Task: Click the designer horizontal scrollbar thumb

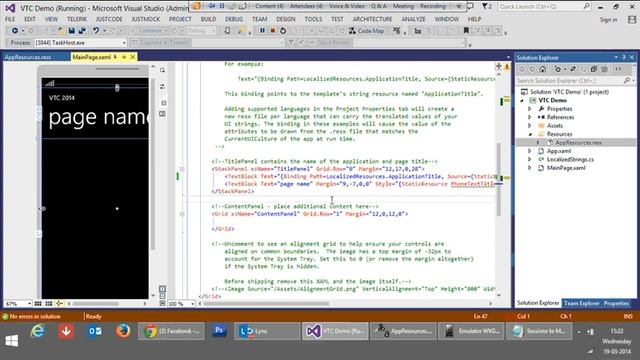Action: click(96, 304)
